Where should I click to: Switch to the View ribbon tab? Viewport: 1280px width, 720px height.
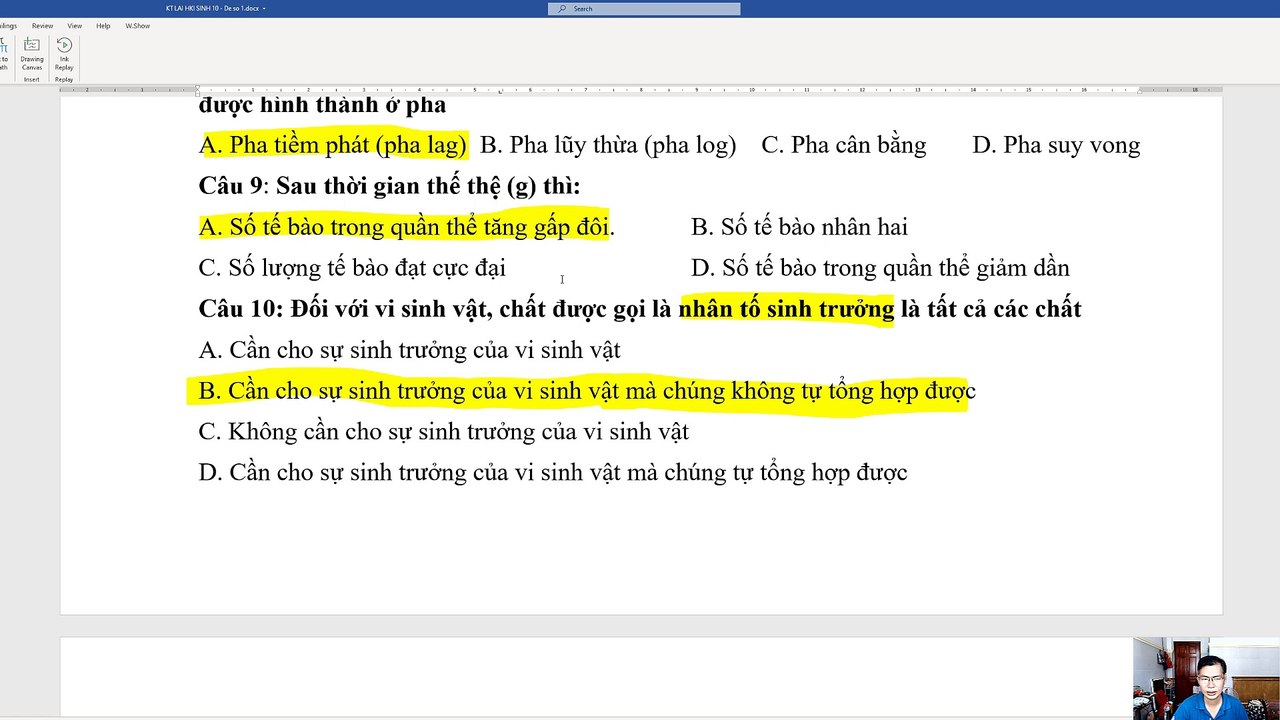pyautogui.click(x=75, y=26)
